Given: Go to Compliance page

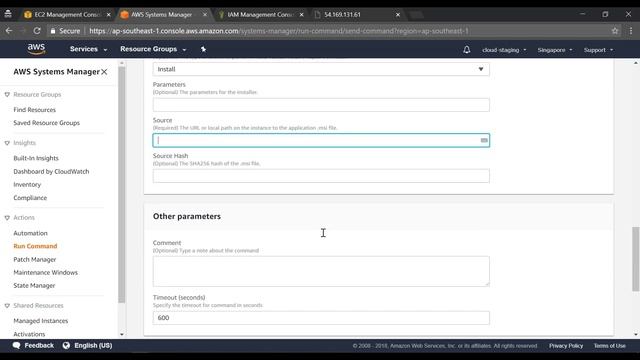Looking at the screenshot, I should coord(30,198).
